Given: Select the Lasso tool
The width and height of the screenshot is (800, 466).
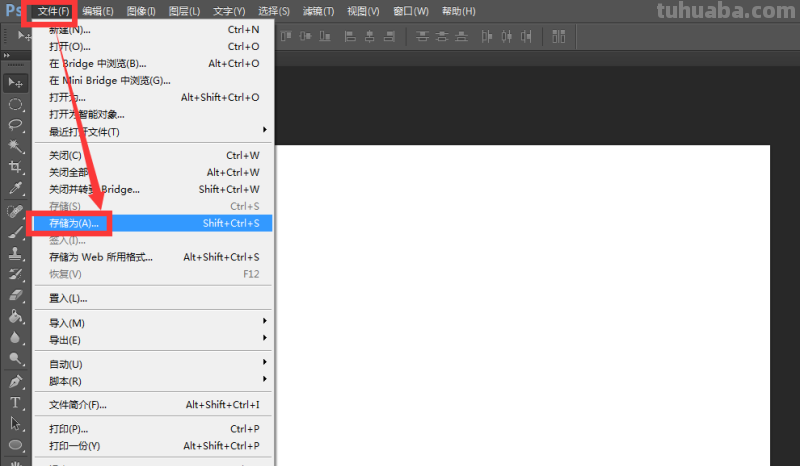Looking at the screenshot, I should tap(16, 124).
